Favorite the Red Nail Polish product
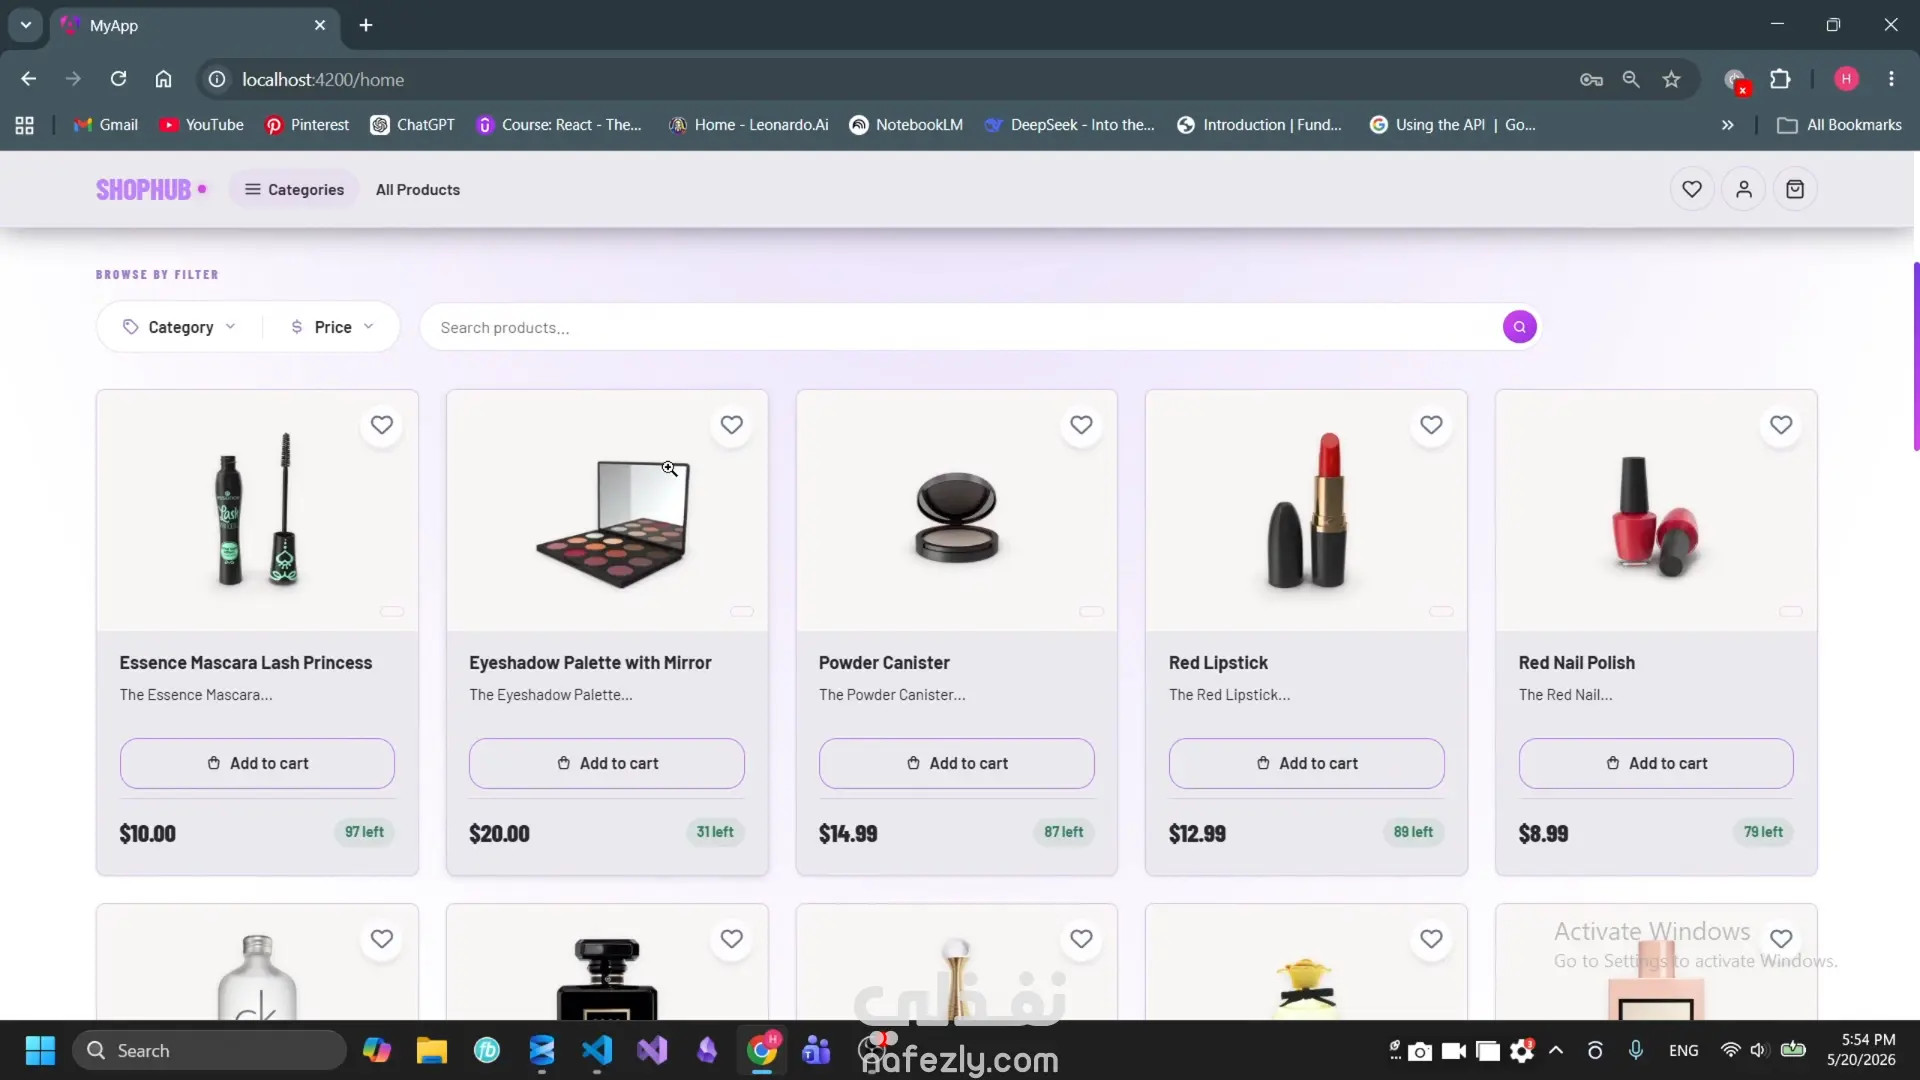The height and width of the screenshot is (1080, 1920). (x=1781, y=425)
